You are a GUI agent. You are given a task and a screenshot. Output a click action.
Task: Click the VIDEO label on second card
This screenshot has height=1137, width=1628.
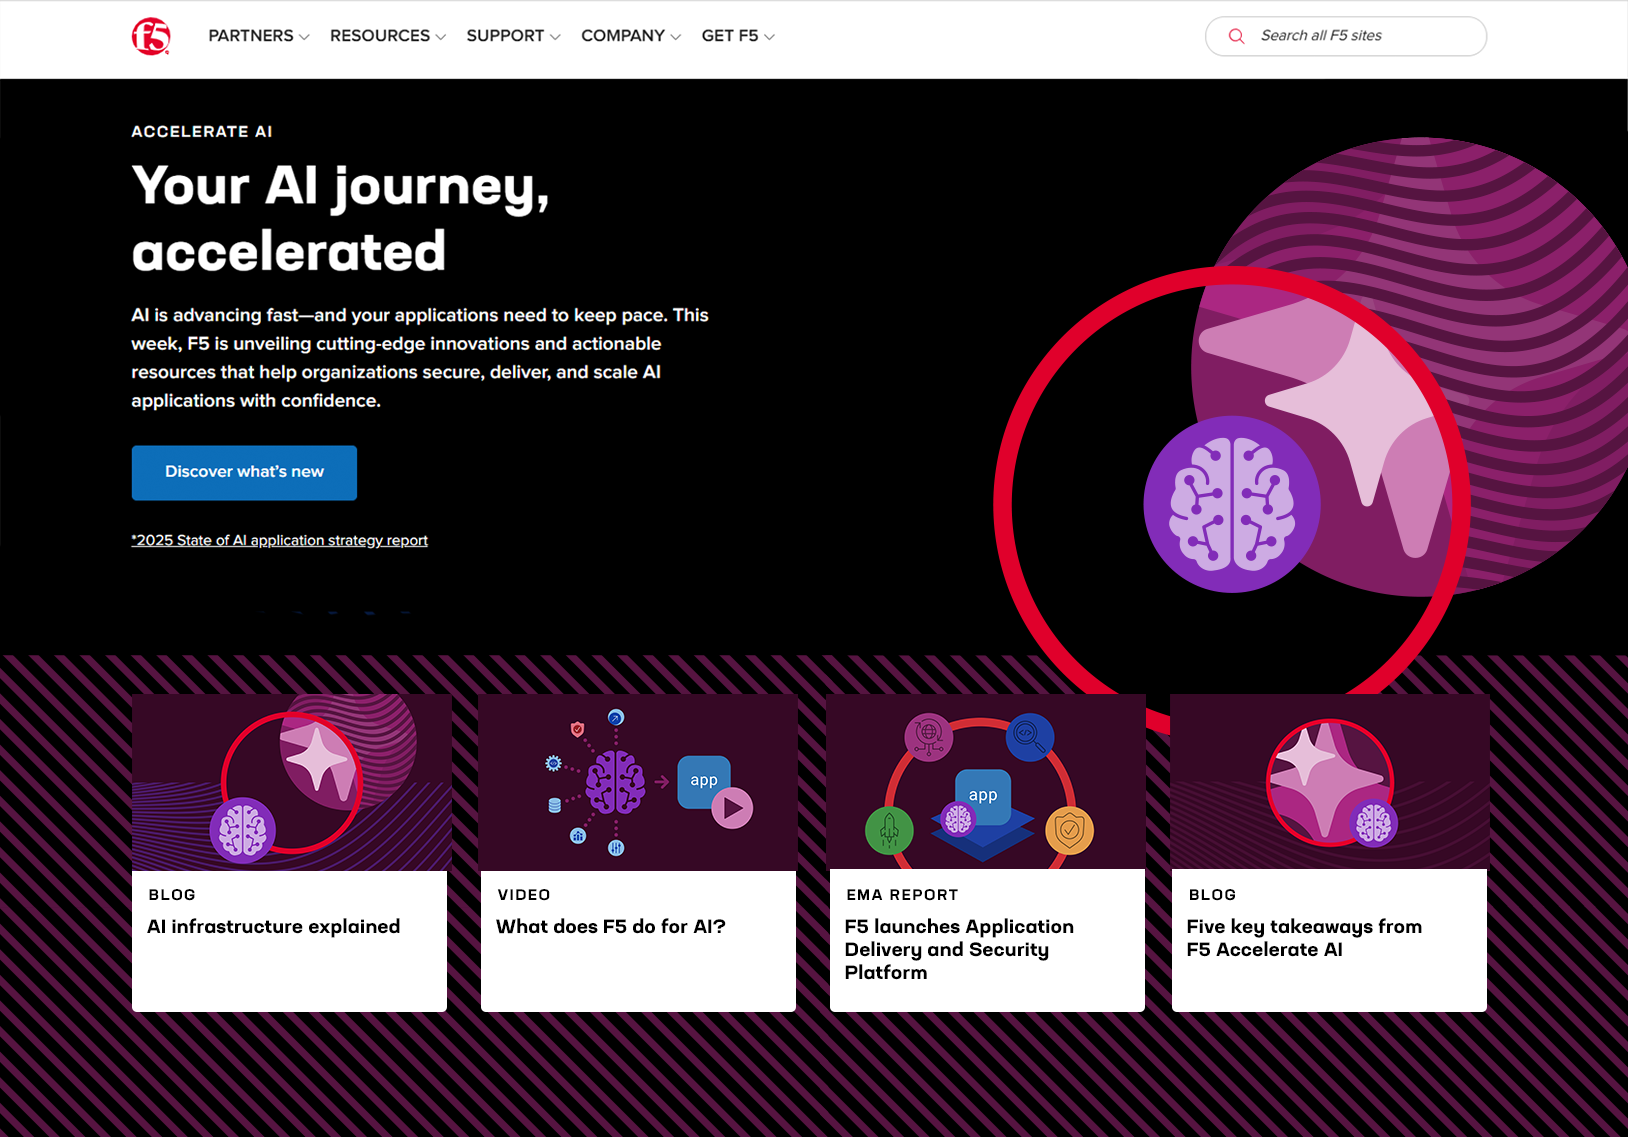point(524,895)
